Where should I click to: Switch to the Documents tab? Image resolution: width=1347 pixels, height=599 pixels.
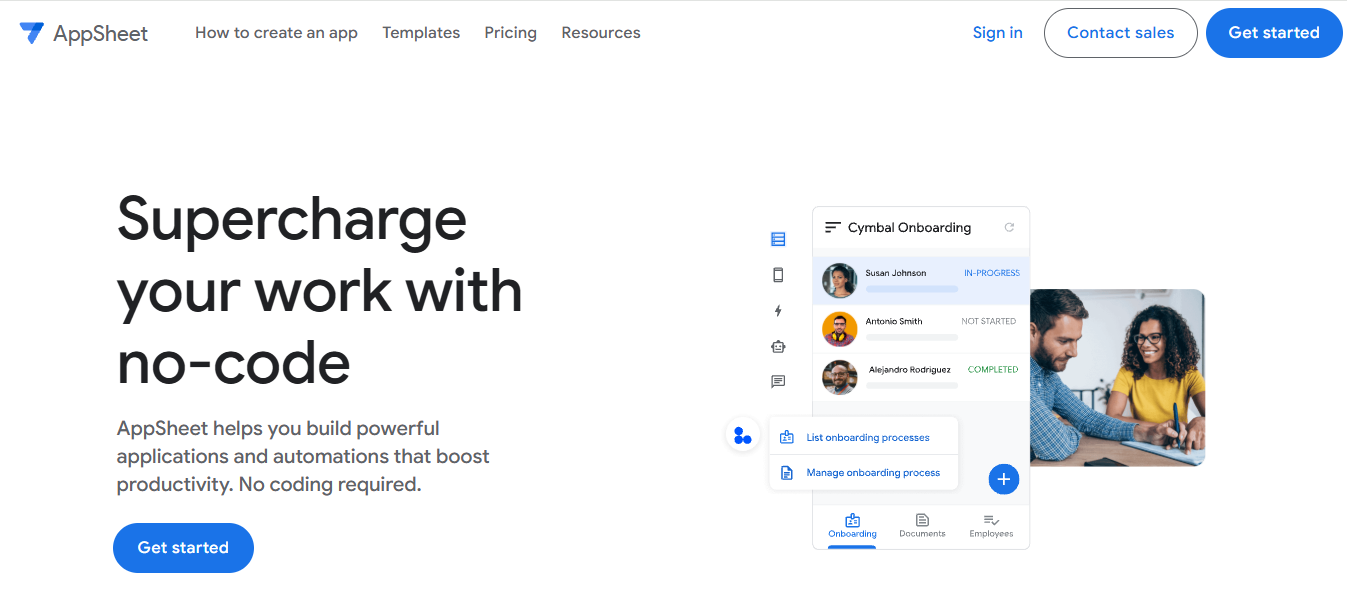[921, 526]
